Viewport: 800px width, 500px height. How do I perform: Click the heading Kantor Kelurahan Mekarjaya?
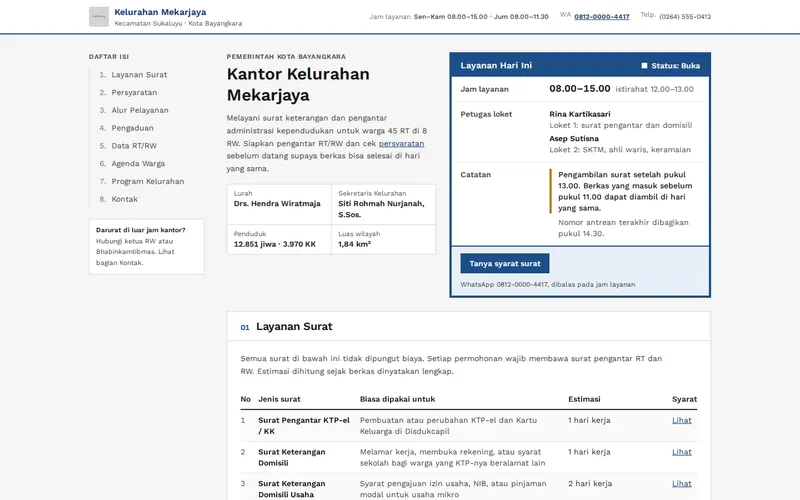click(298, 84)
